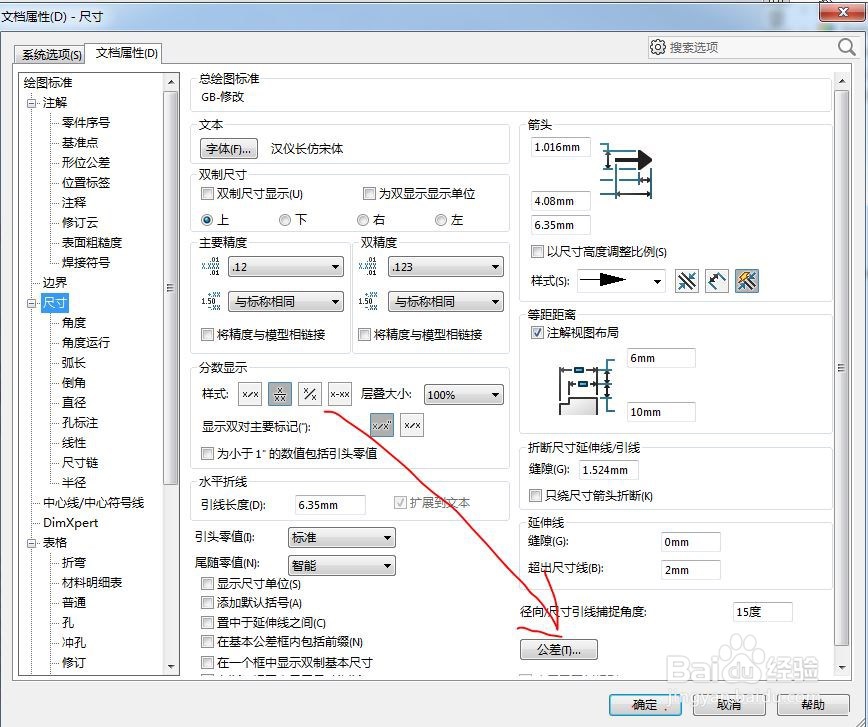Click the 确定 OK button
This screenshot has height=727, width=868.
tap(645, 705)
